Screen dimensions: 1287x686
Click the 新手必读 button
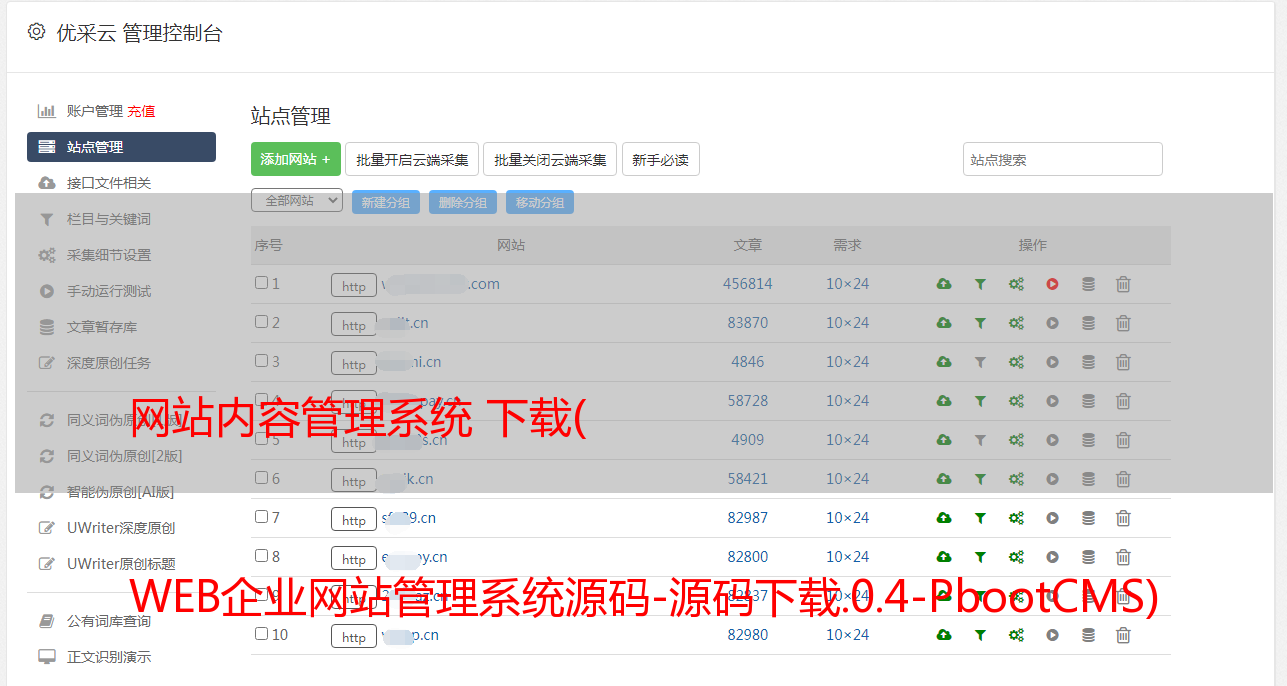pos(660,159)
